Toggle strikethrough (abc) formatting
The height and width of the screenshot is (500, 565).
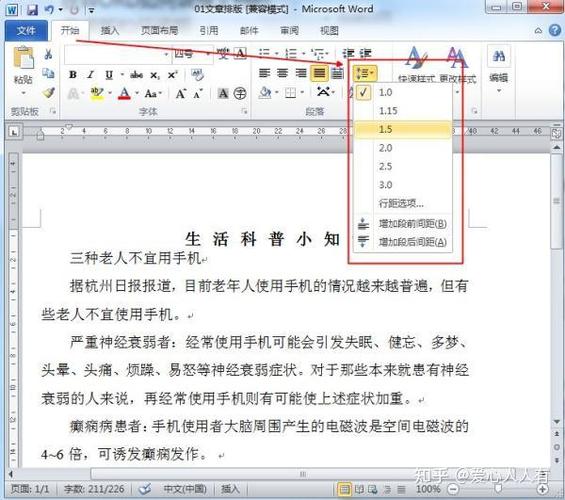click(137, 75)
